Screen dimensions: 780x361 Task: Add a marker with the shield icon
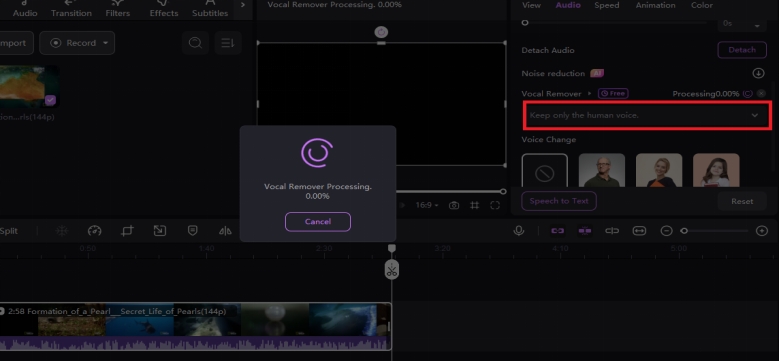[x=193, y=230]
